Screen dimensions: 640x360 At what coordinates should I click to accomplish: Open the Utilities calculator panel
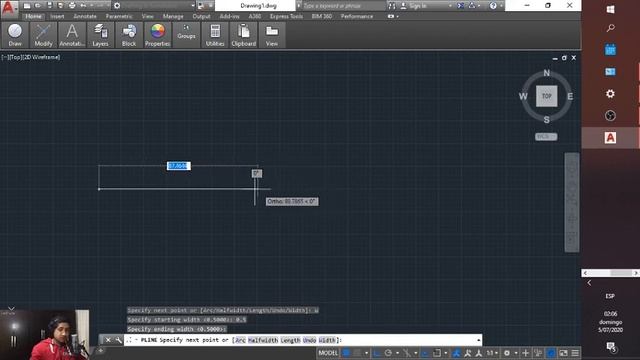pos(215,35)
